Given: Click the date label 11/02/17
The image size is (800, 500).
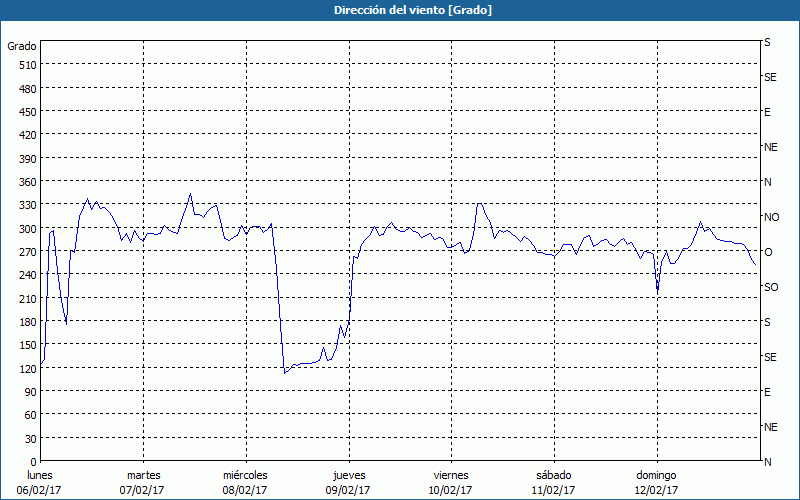Looking at the screenshot, I should (x=553, y=490).
